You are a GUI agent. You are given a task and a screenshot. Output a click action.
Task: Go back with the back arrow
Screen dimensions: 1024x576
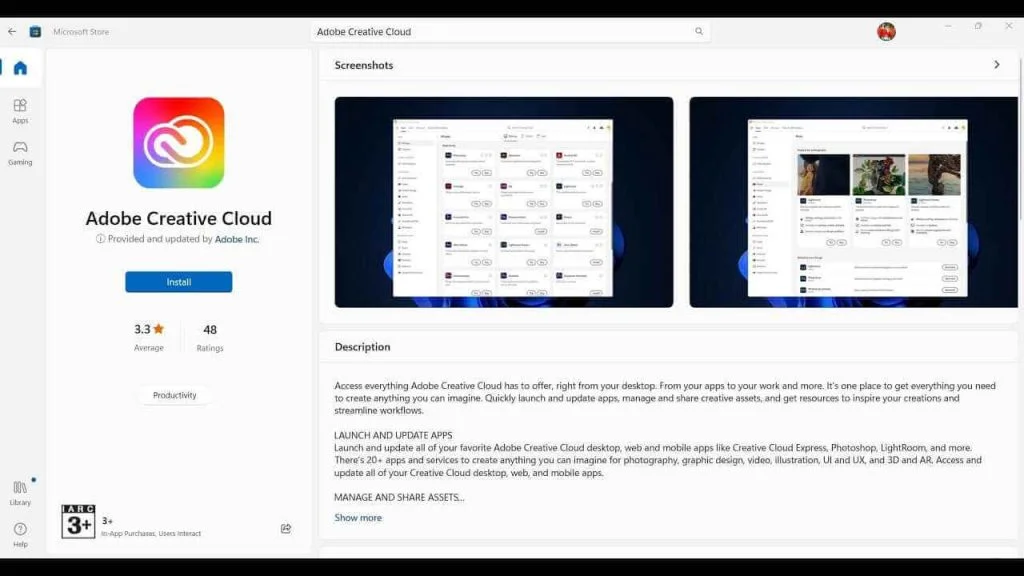pos(12,31)
